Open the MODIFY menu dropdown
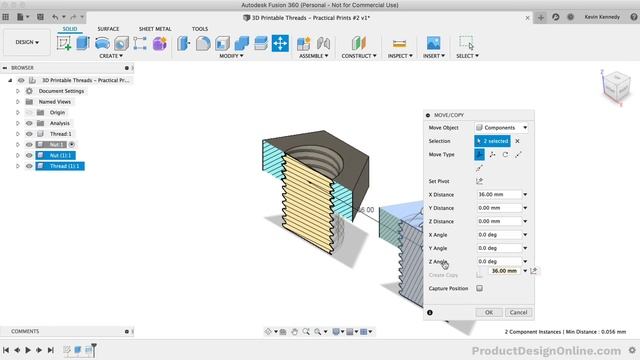Viewport: 640px width, 360px height. point(231,56)
